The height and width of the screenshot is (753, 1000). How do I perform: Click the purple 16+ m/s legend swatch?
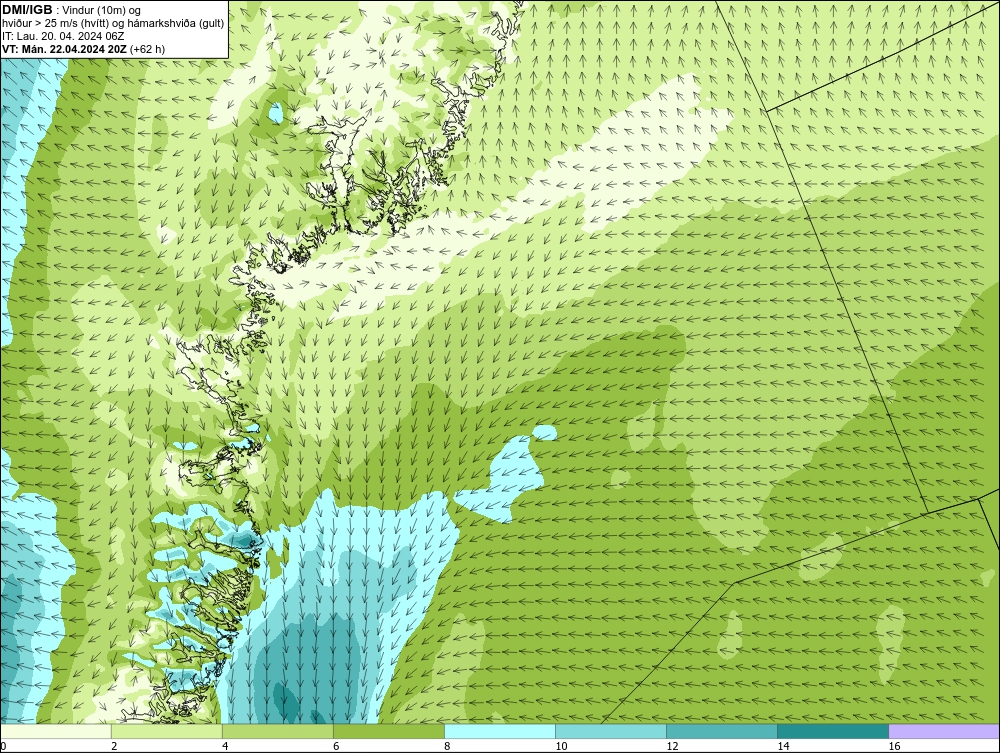click(944, 731)
